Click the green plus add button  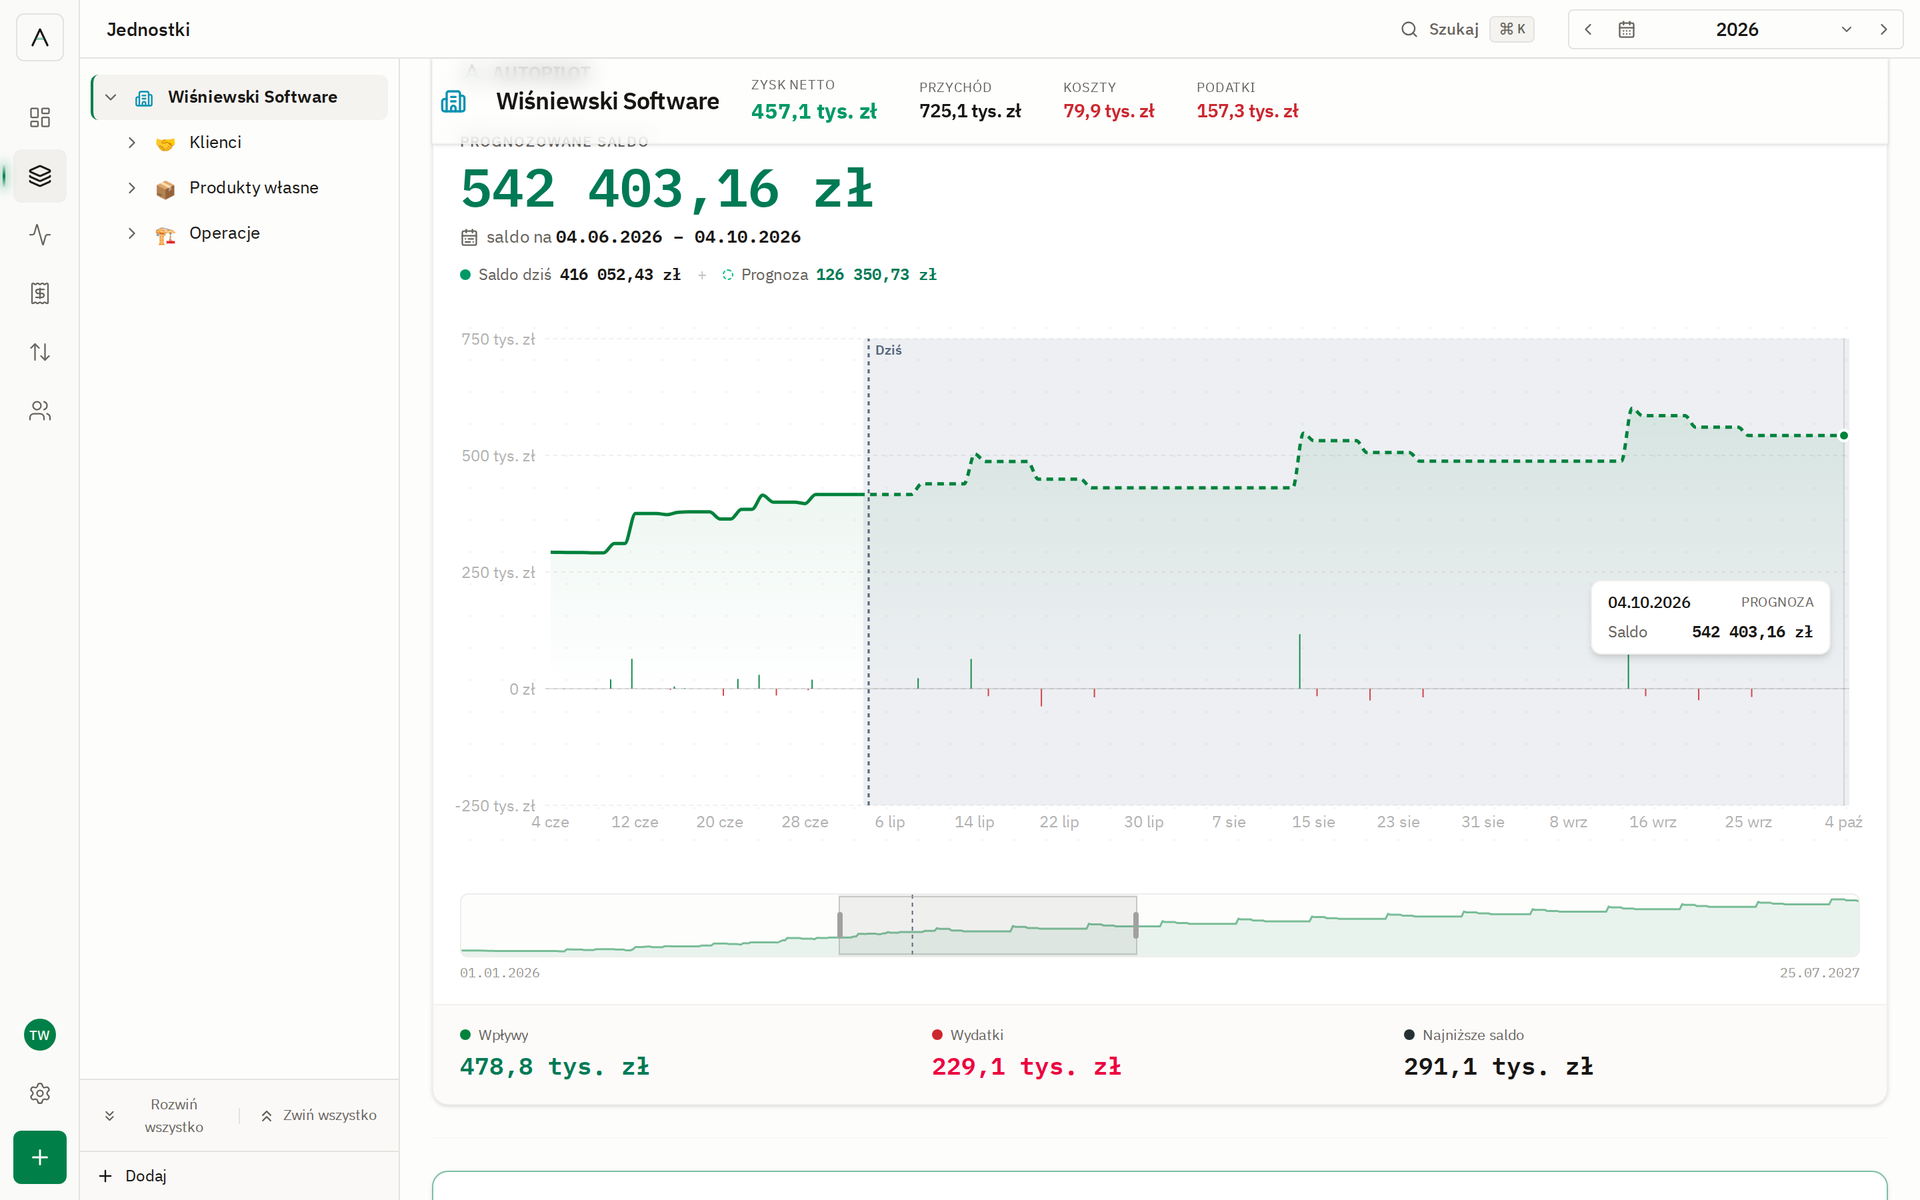[x=40, y=1157]
